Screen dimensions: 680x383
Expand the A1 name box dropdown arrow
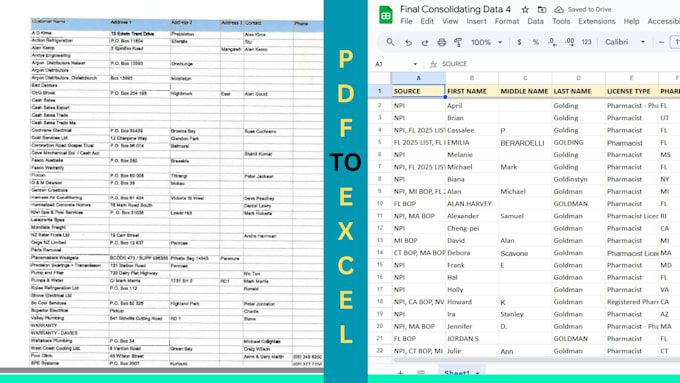(x=415, y=64)
